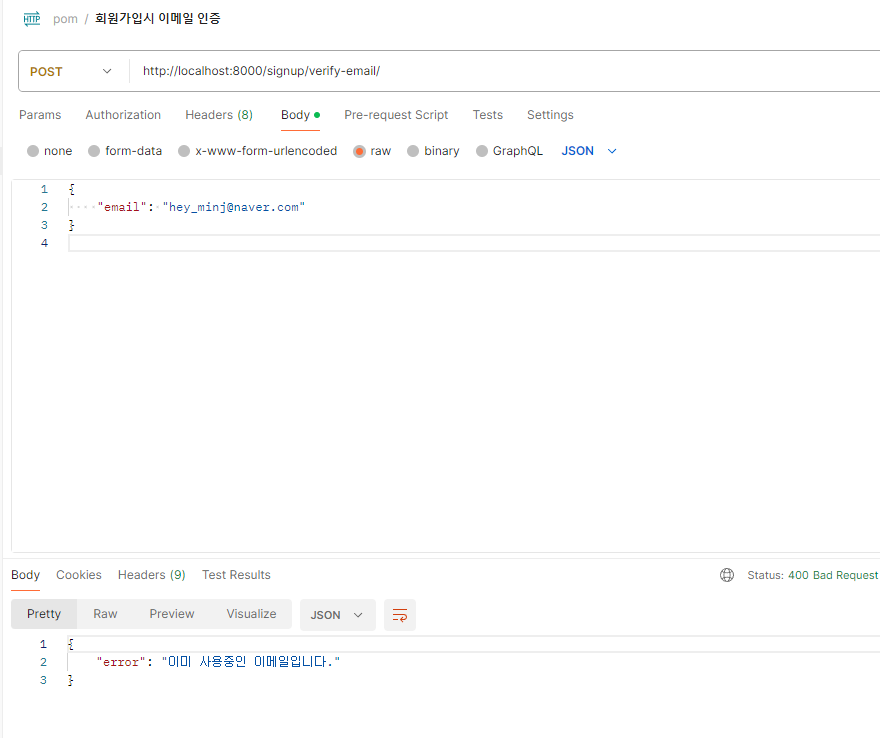The height and width of the screenshot is (738, 880).
Task: Open the Headers (8) request tab
Action: click(219, 115)
